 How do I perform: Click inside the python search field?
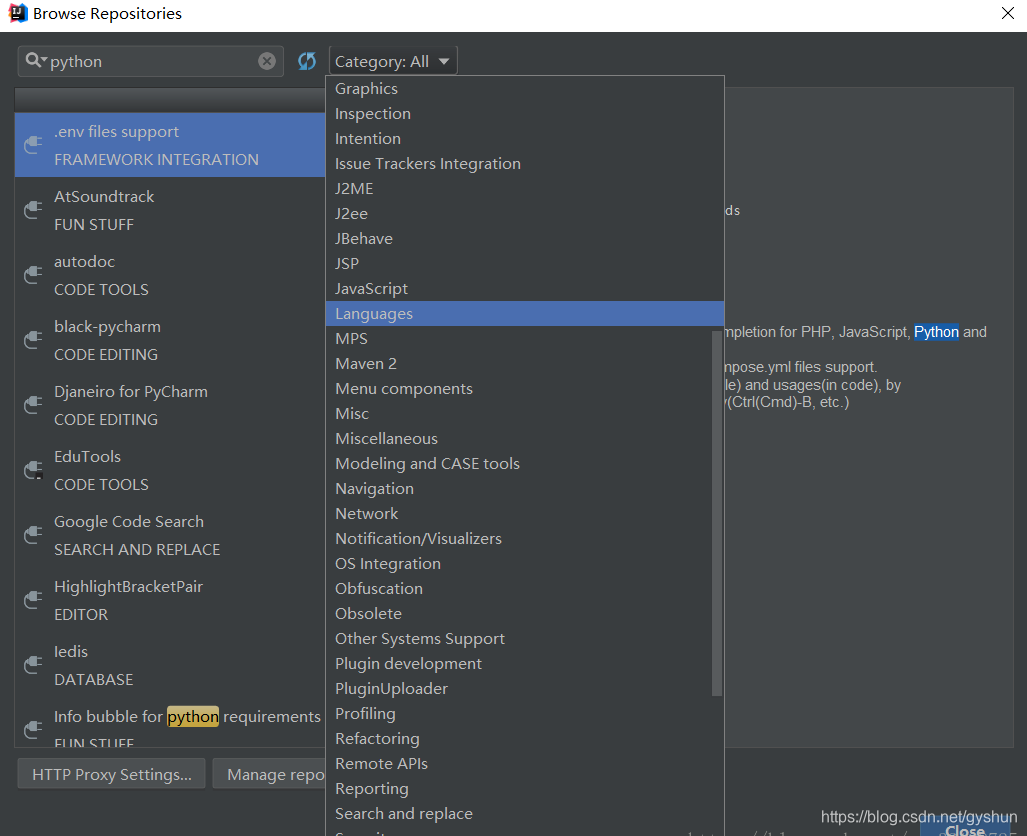150,61
